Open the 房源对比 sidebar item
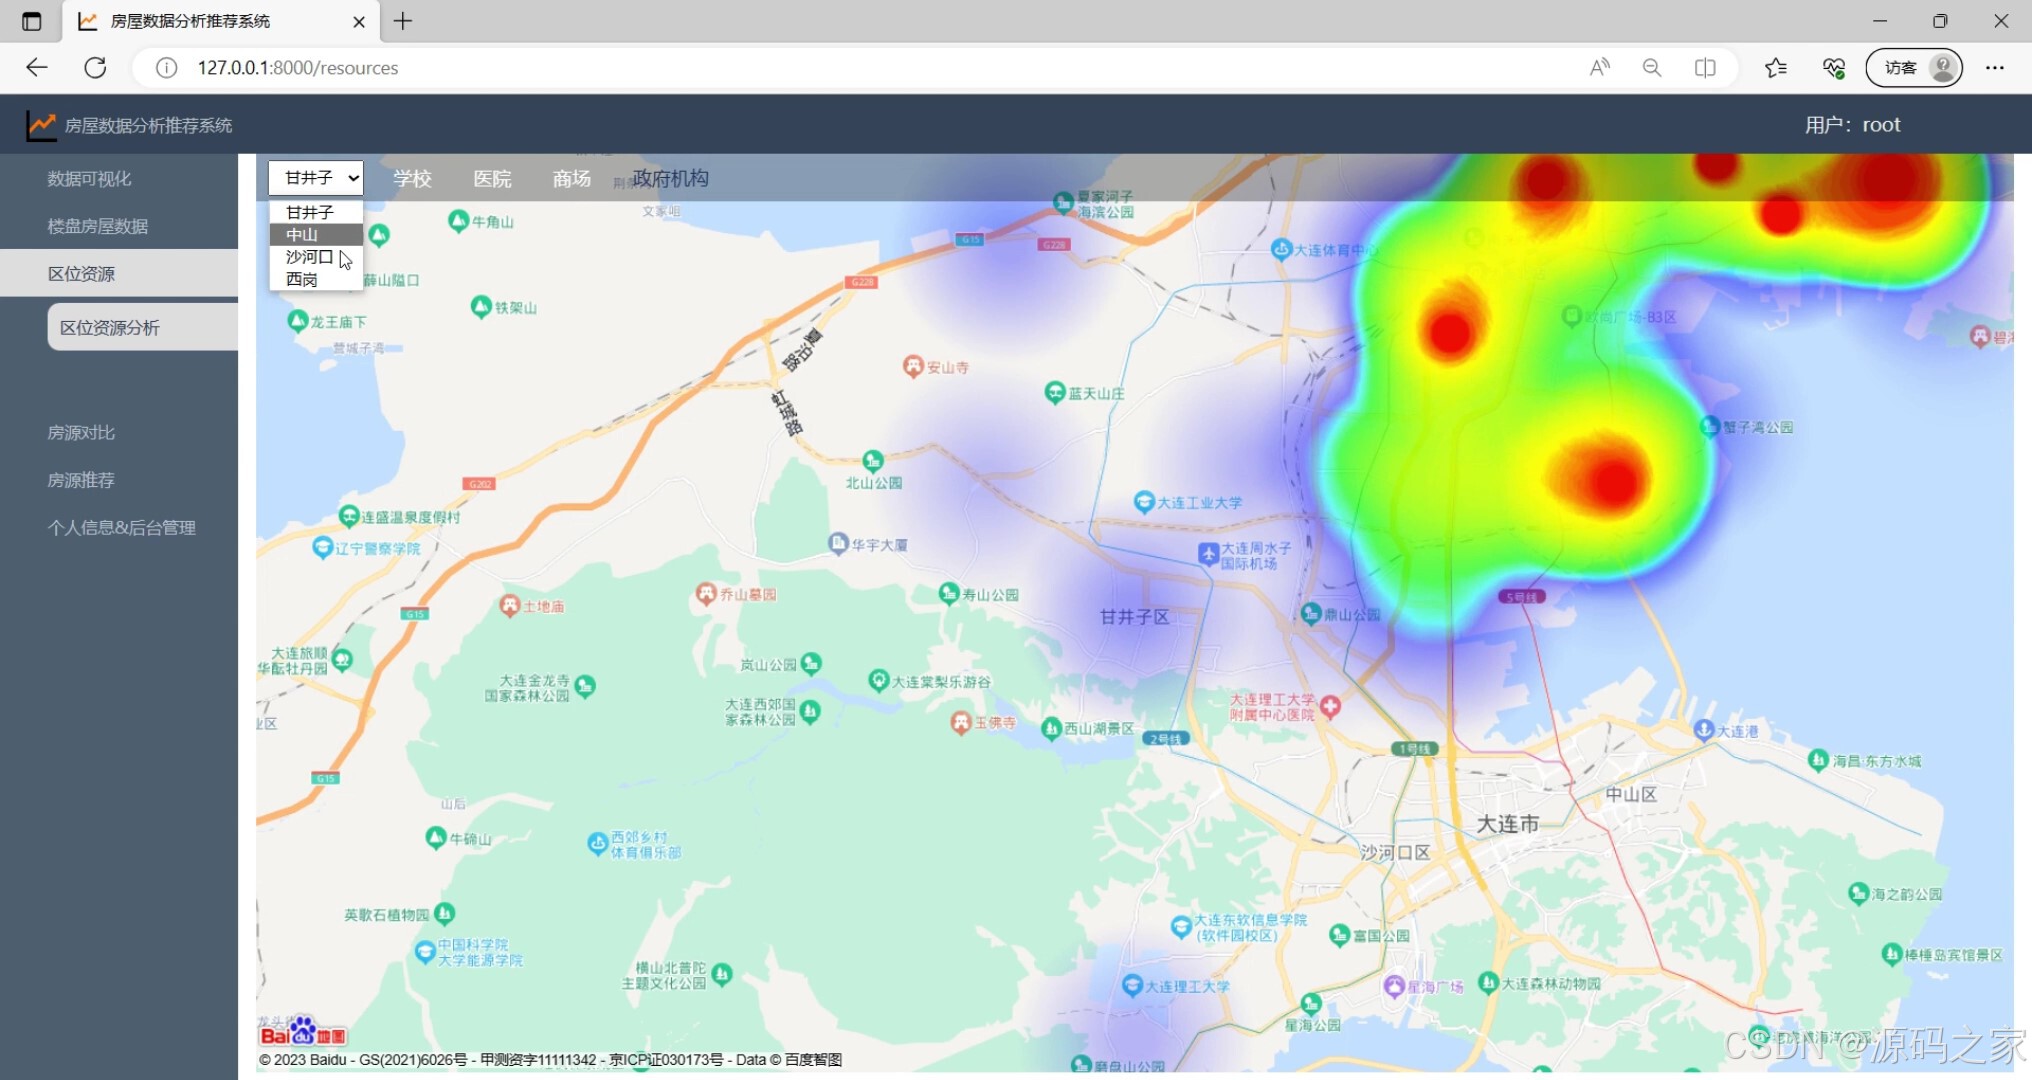This screenshot has width=2032, height=1080. [81, 432]
